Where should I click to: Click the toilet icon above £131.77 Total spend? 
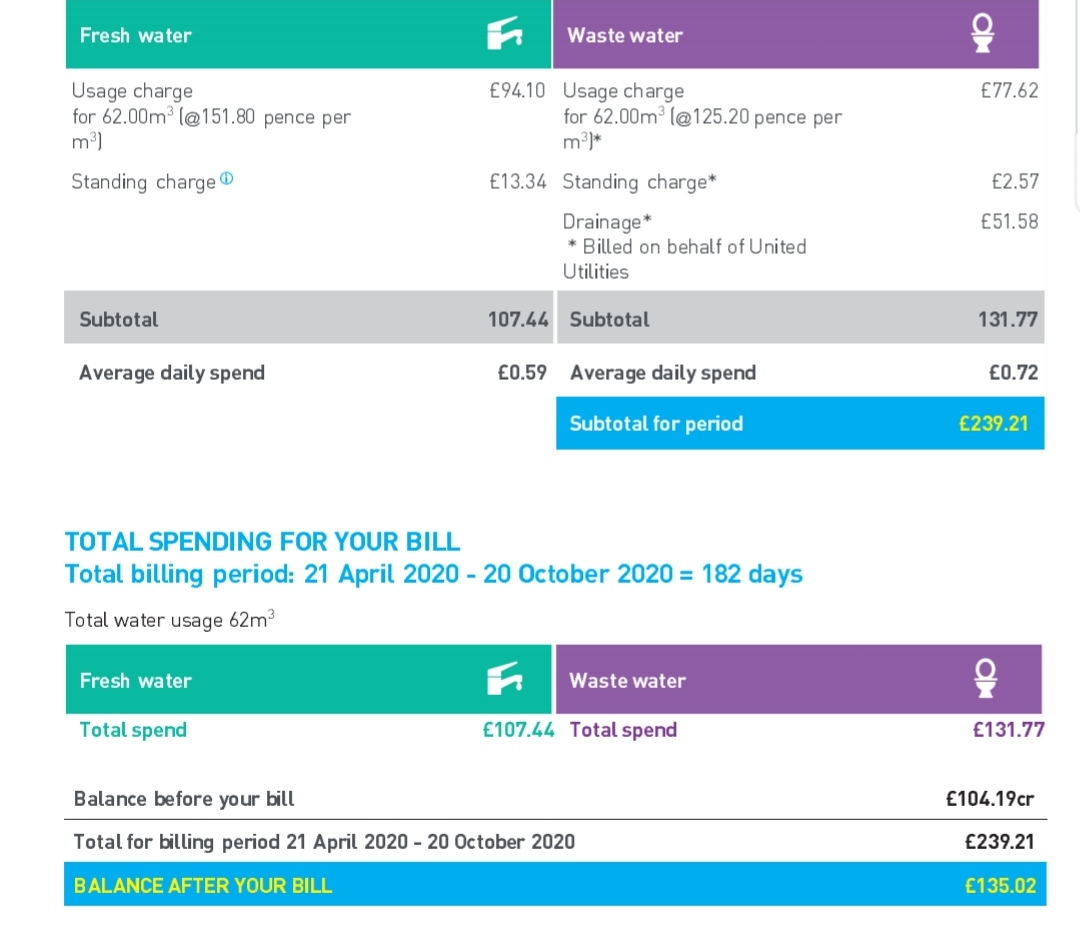(986, 679)
